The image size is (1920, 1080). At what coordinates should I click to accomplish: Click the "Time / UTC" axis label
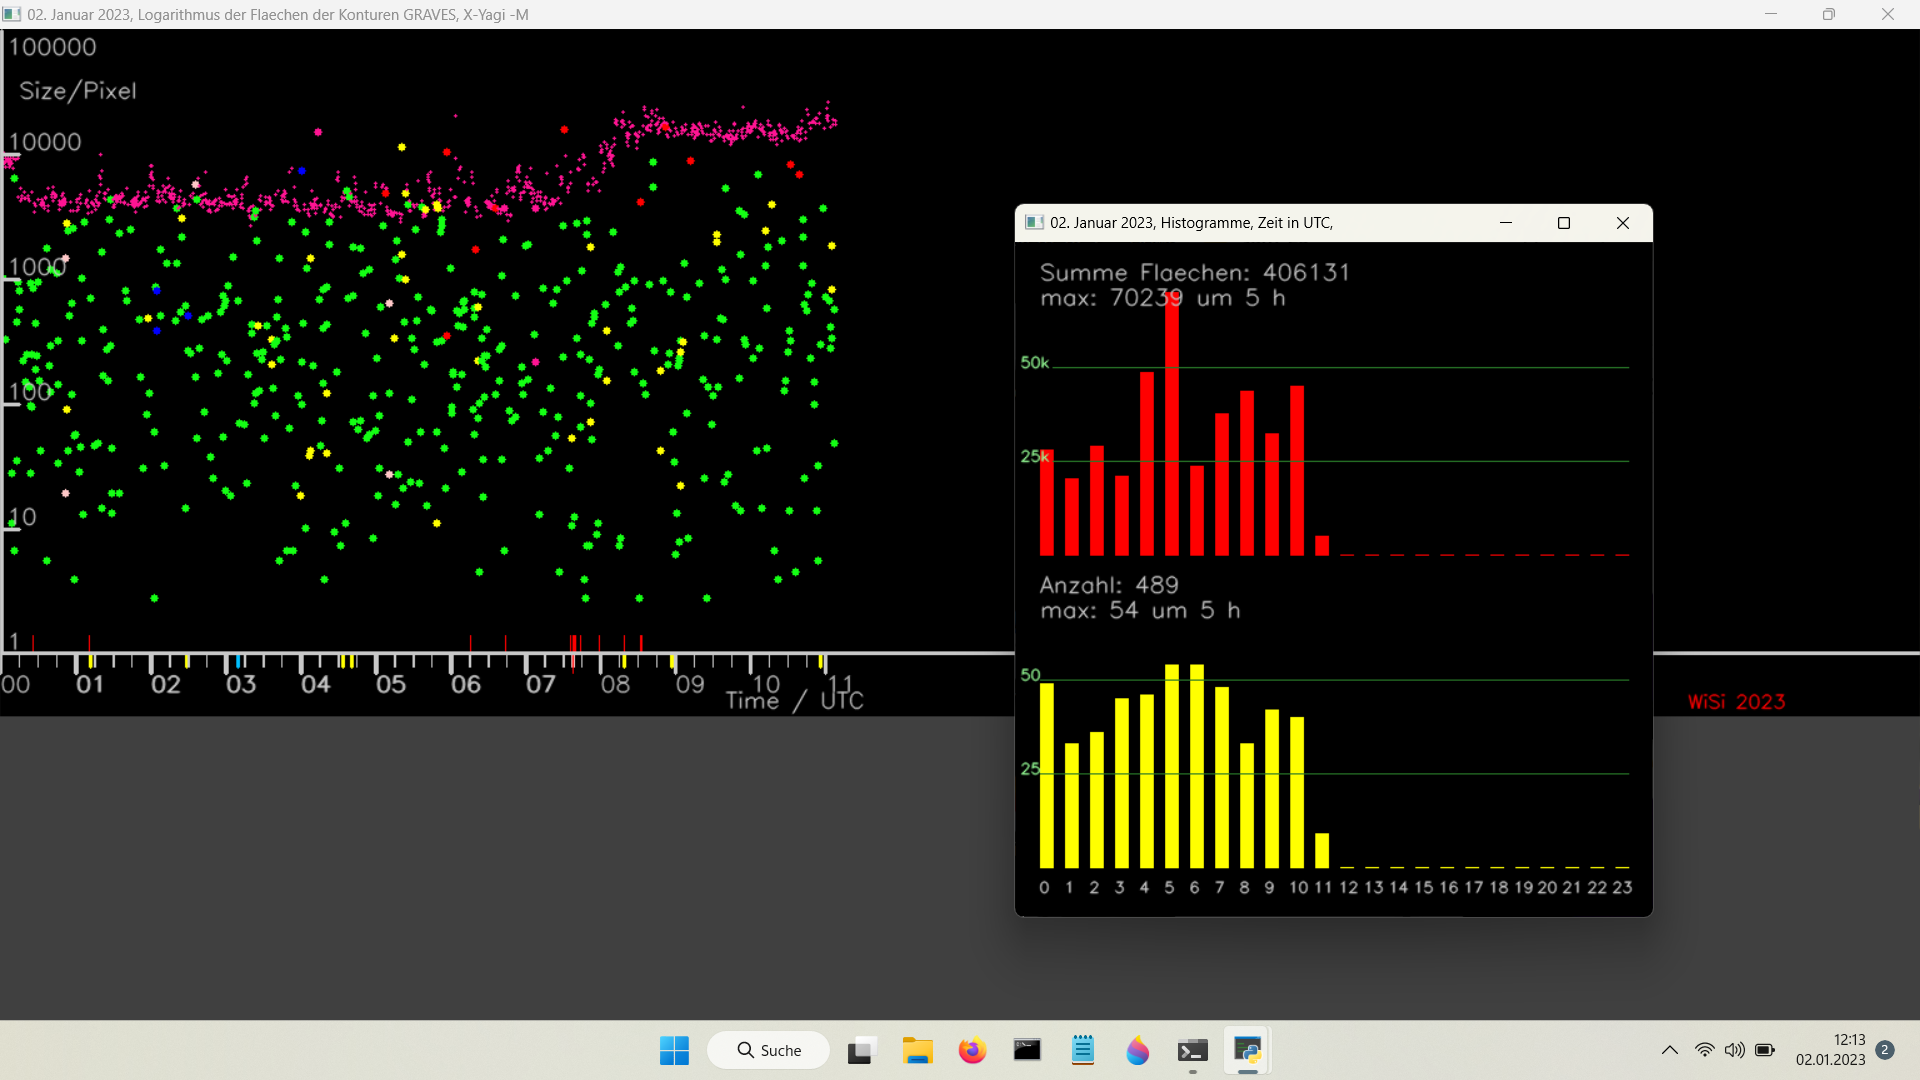pos(794,701)
